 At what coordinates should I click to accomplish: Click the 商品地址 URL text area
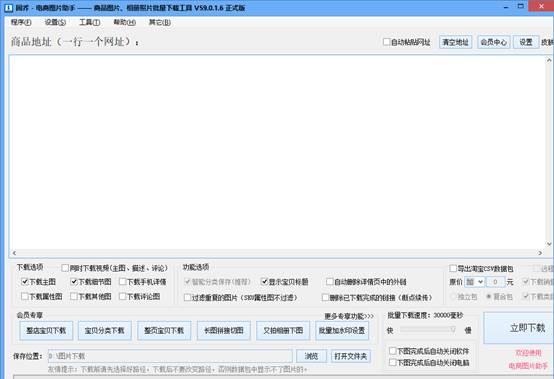pos(278,152)
